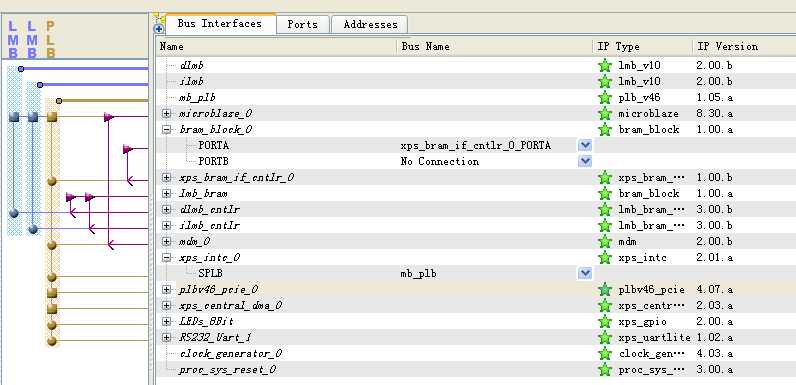Select the clock_generator_0 row
Screen dimensions: 796x385
point(476,354)
